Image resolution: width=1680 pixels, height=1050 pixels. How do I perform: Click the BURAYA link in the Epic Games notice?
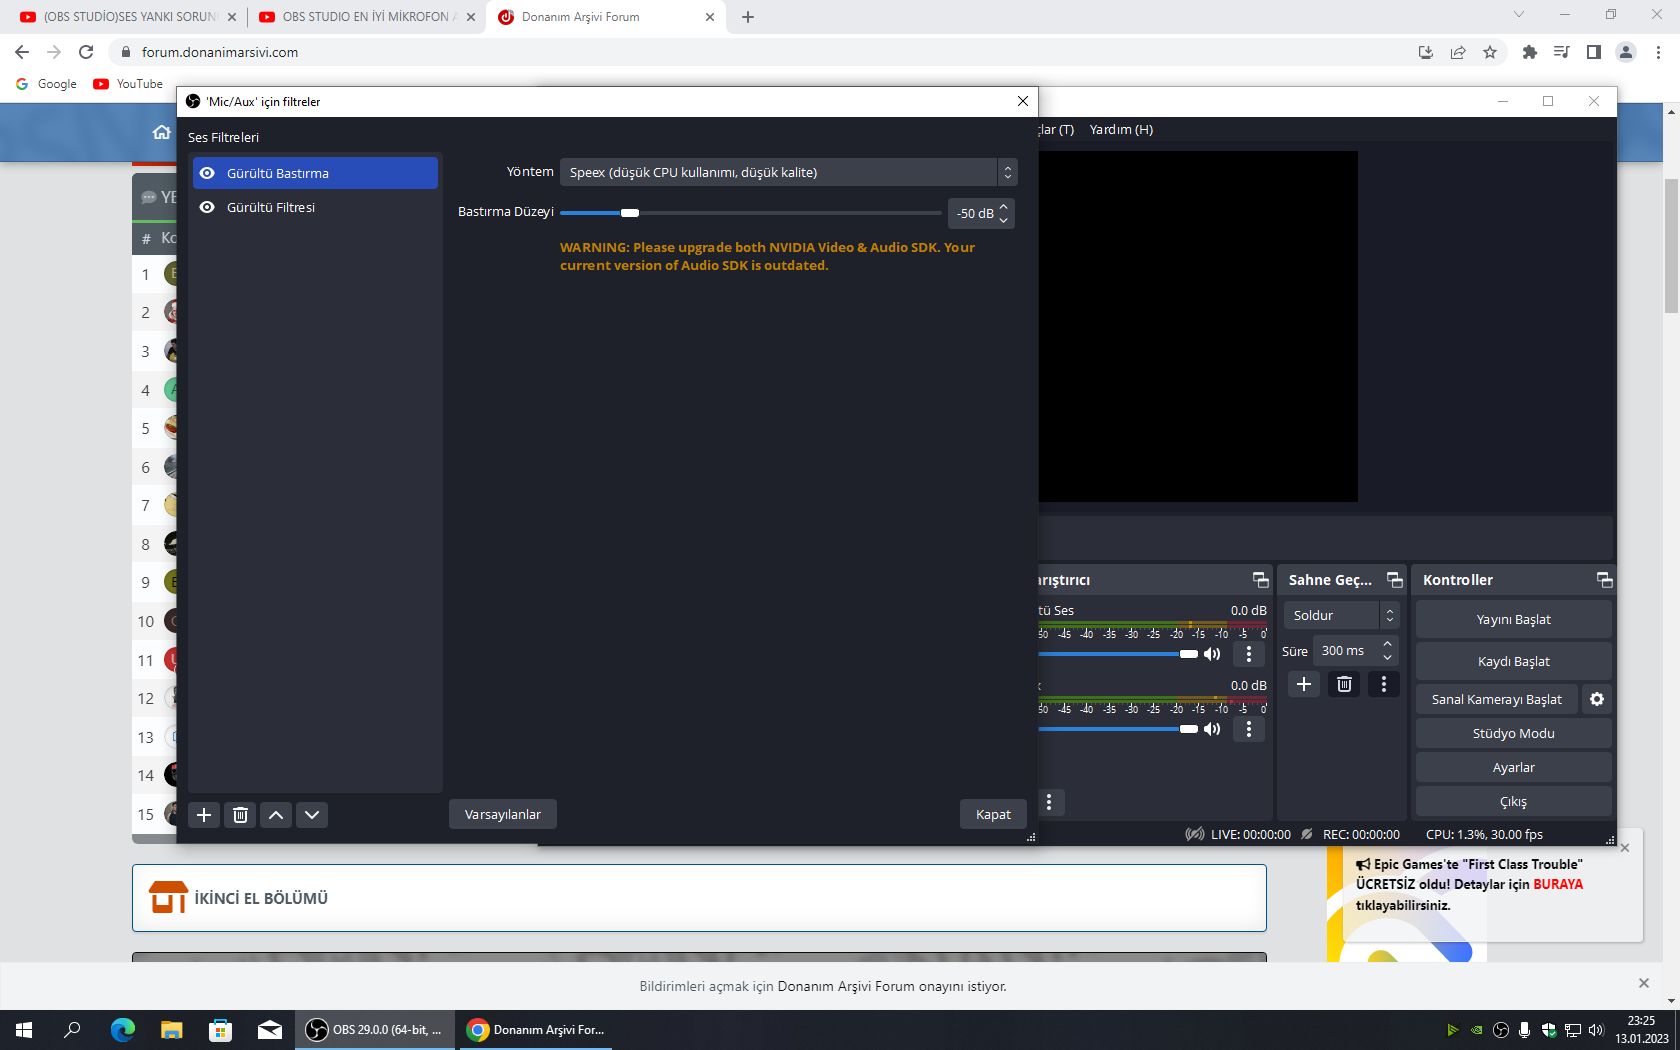pos(1558,884)
